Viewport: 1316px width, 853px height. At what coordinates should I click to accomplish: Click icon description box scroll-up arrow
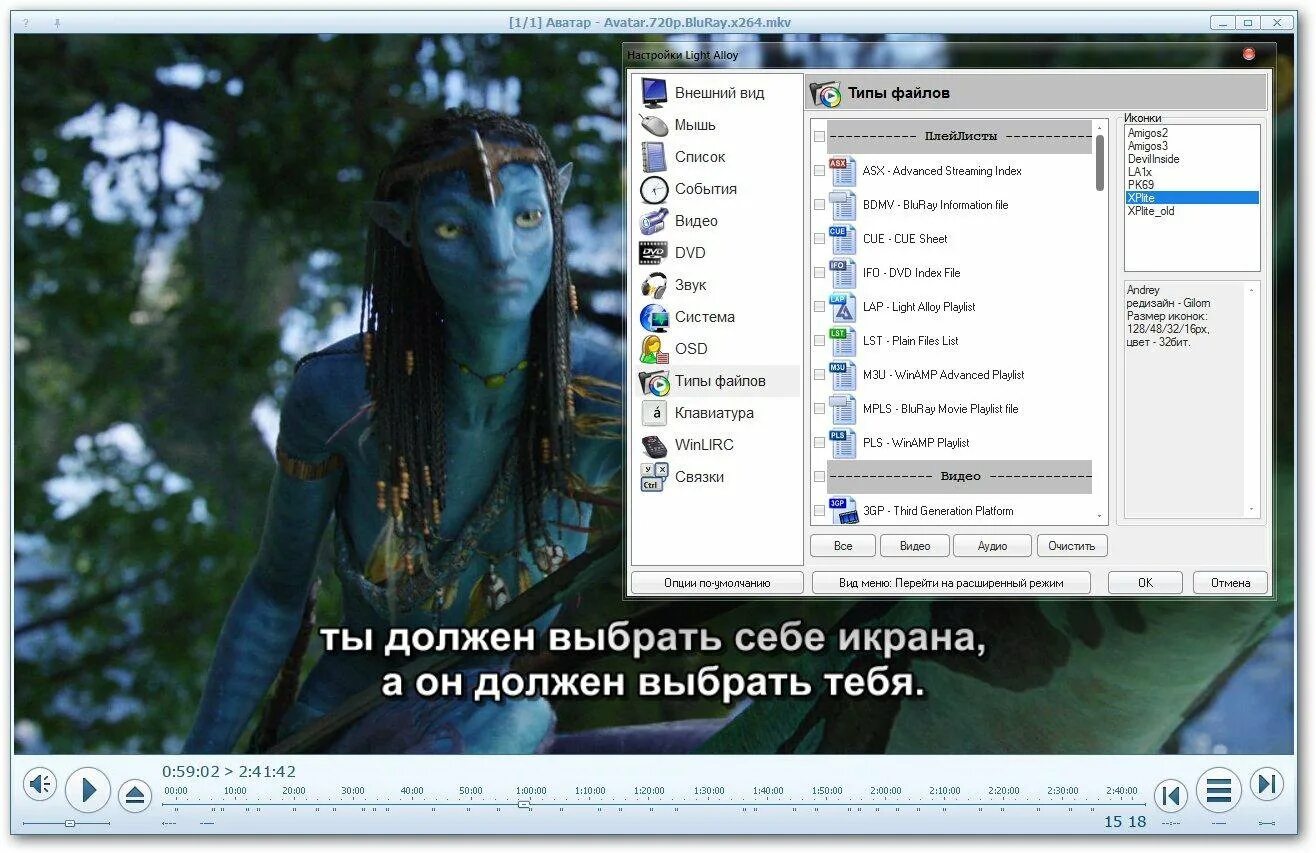tap(1251, 289)
